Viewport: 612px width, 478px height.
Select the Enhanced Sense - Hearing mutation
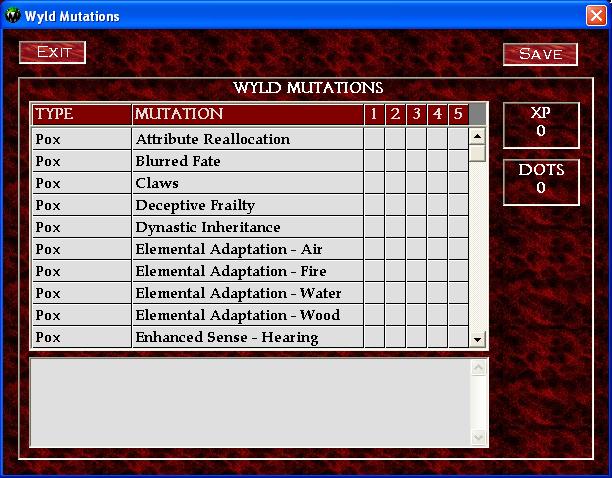pos(226,337)
